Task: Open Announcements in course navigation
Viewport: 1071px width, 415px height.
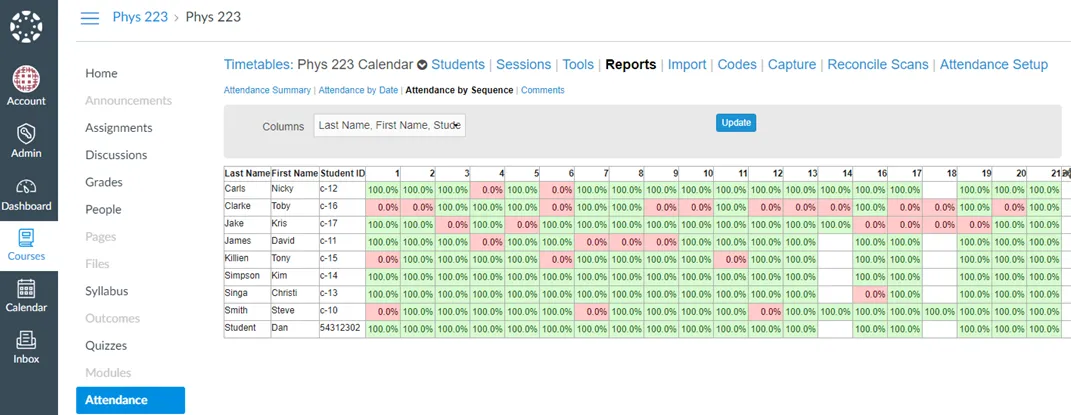Action: tap(128, 101)
